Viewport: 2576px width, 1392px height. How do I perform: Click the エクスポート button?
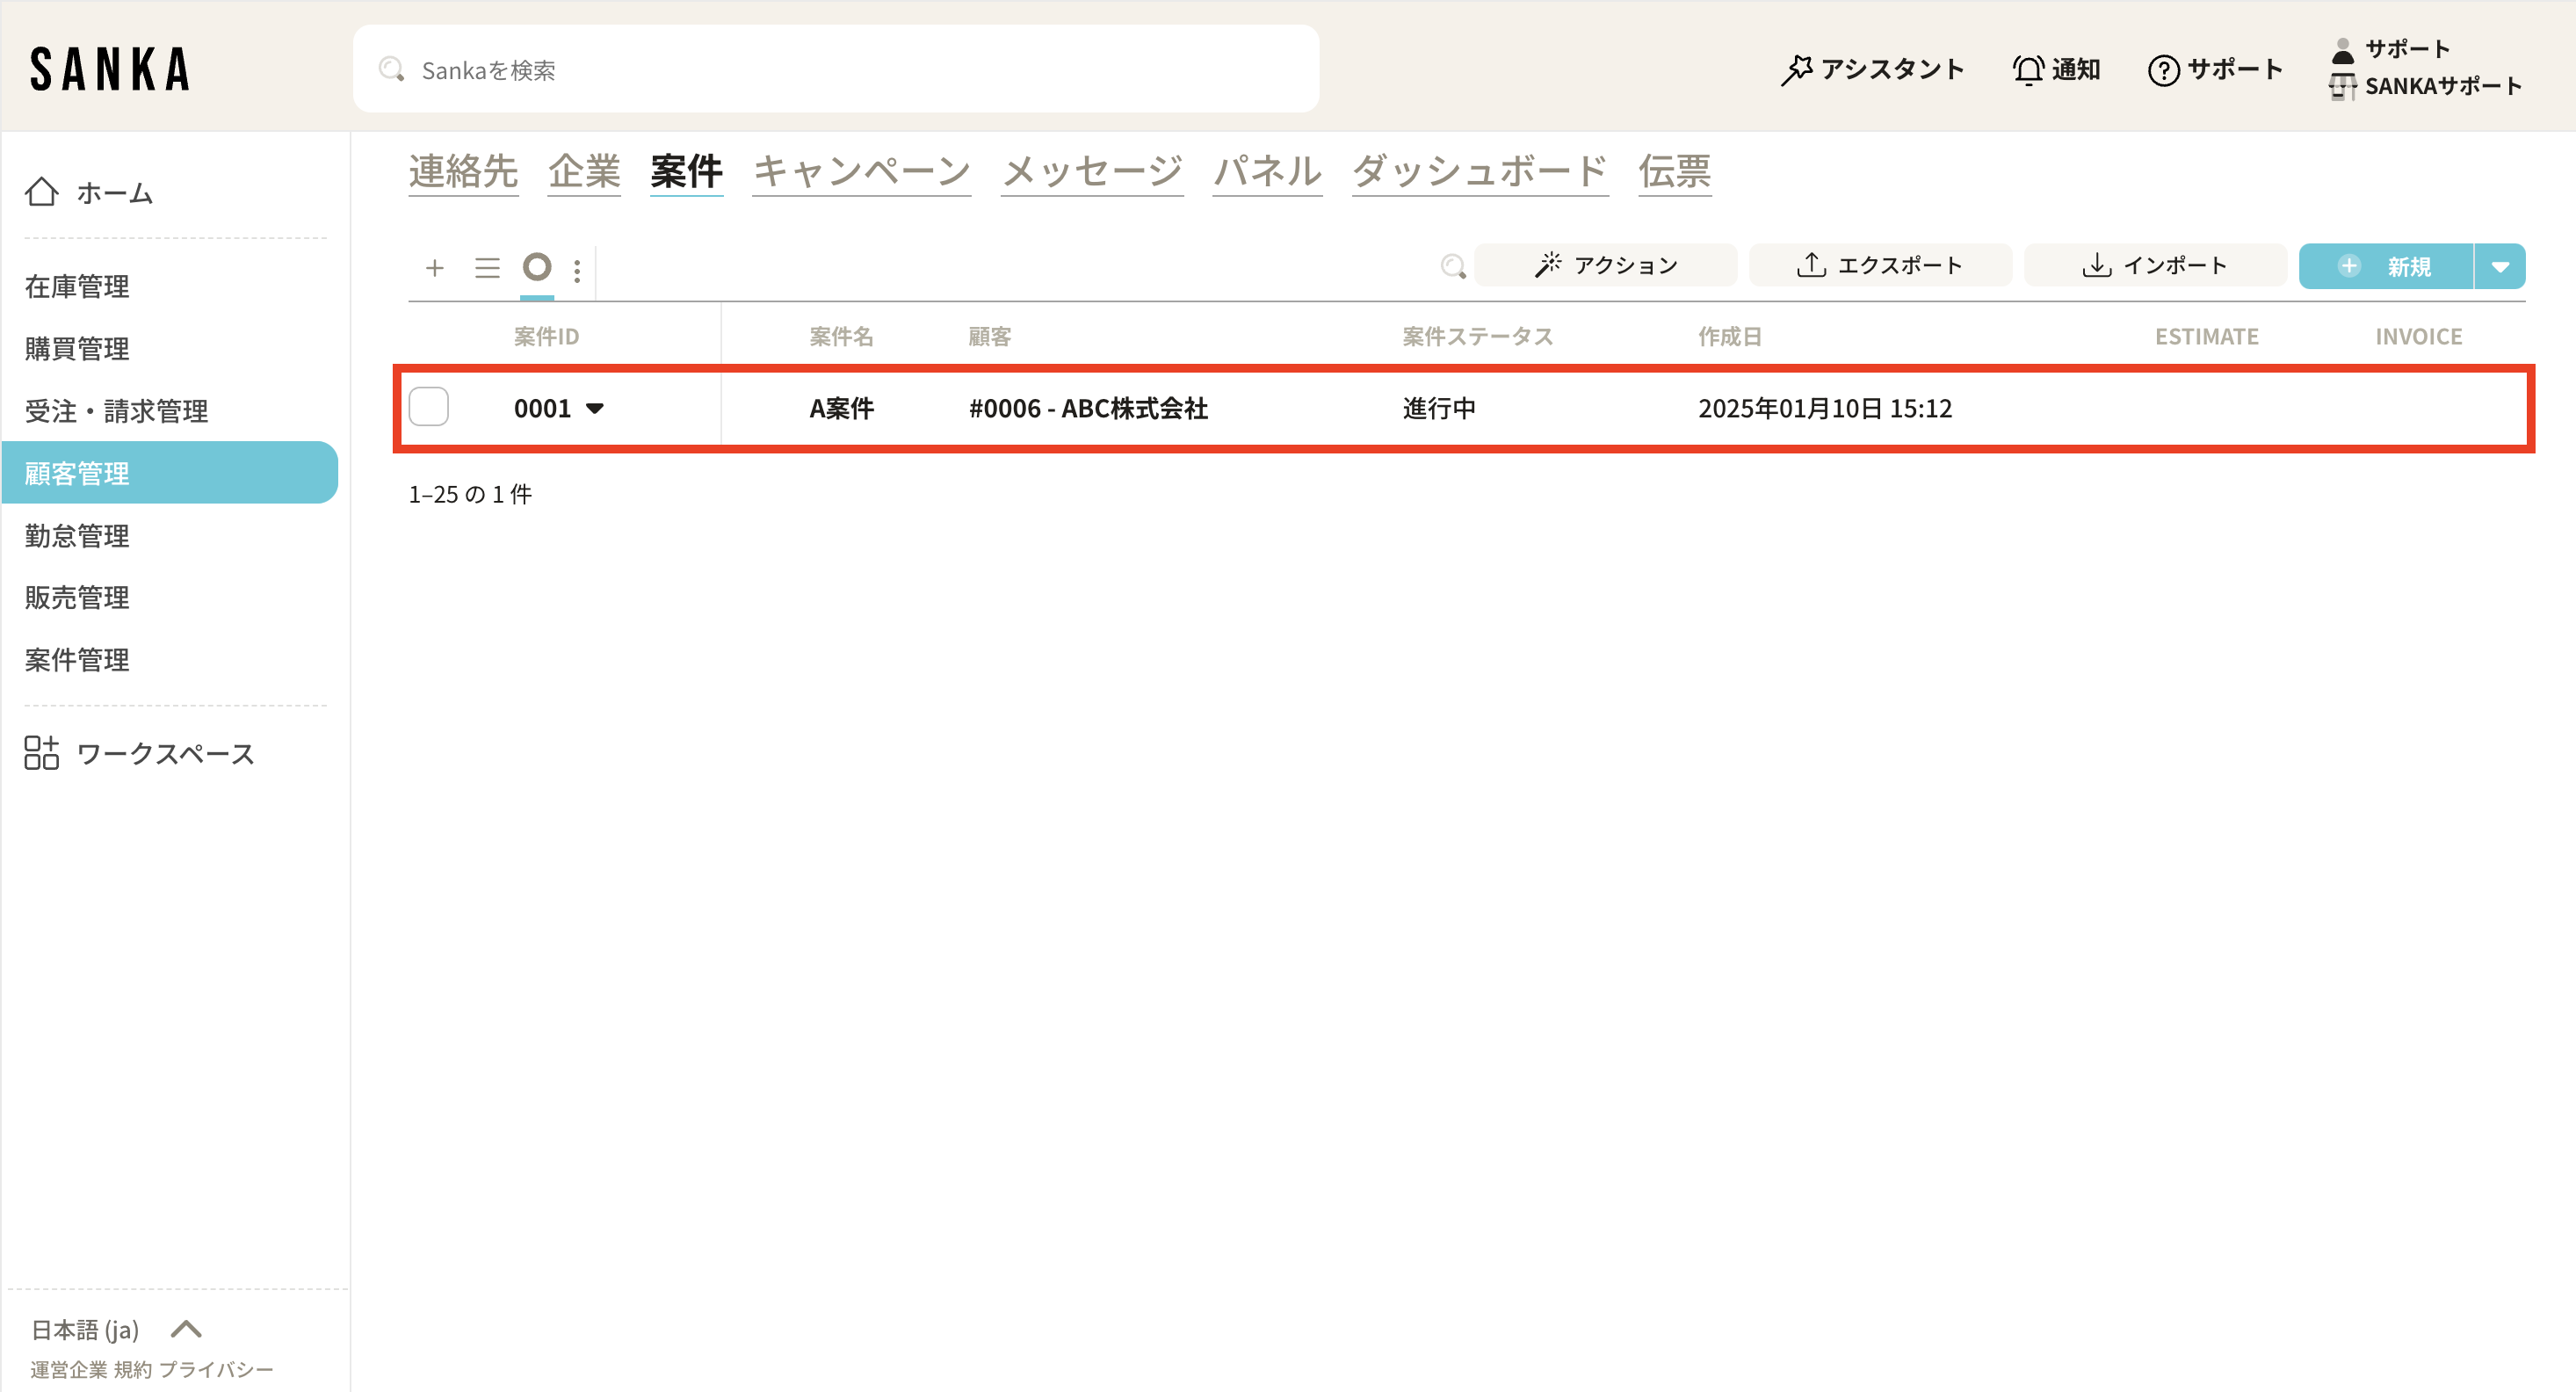(1879, 265)
